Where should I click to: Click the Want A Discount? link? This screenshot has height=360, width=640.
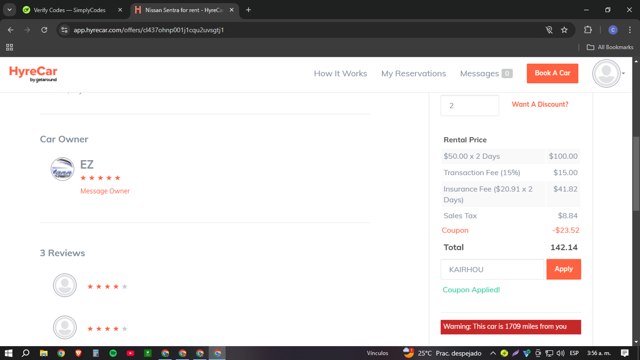pos(540,104)
